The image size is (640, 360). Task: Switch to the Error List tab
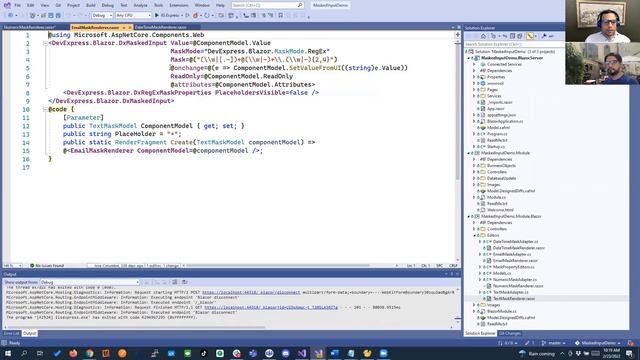click(x=11, y=333)
